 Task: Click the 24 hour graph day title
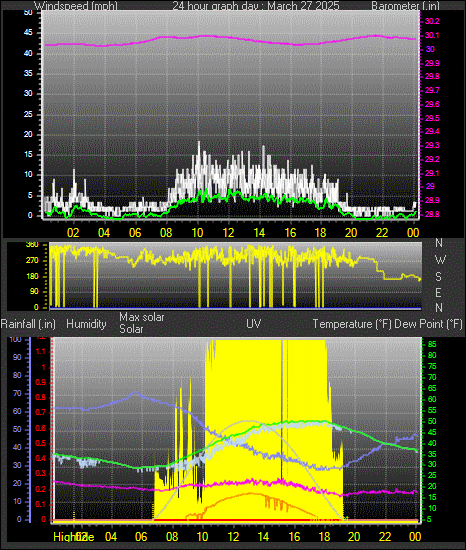point(256,6)
